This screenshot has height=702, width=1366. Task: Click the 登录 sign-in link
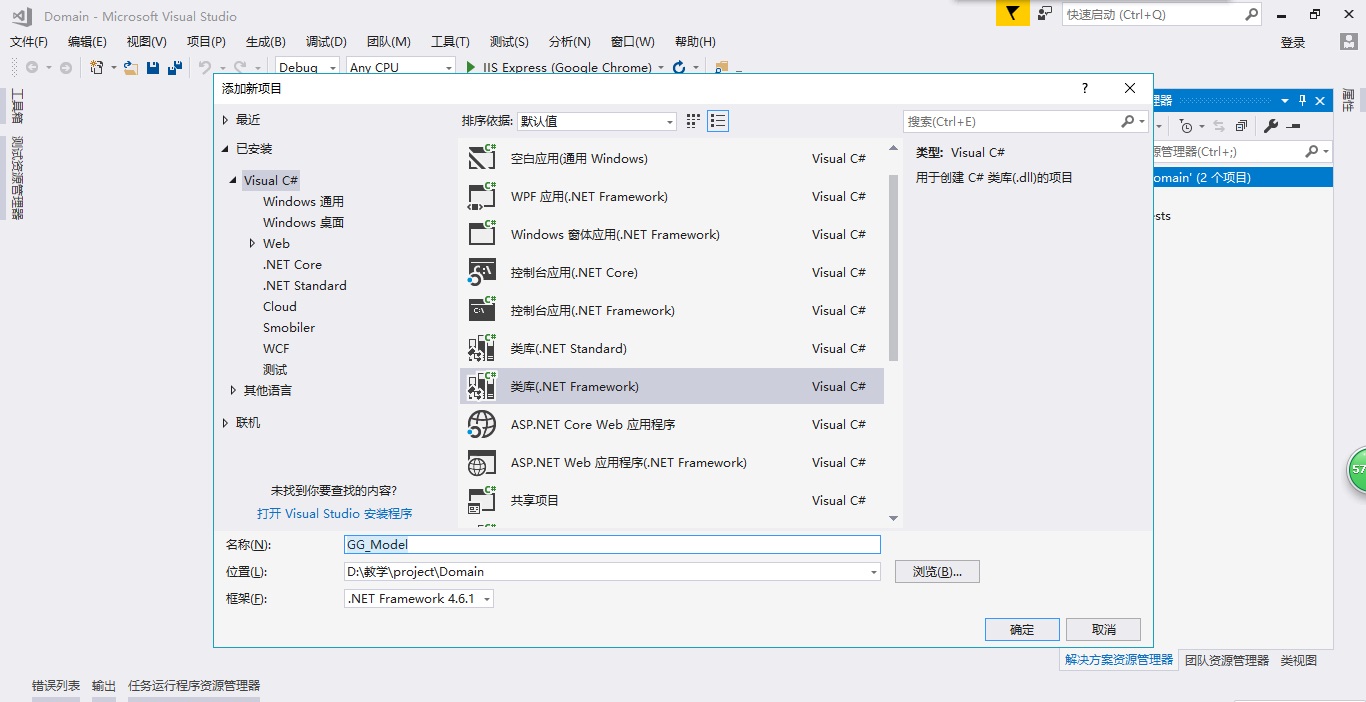click(x=1293, y=42)
